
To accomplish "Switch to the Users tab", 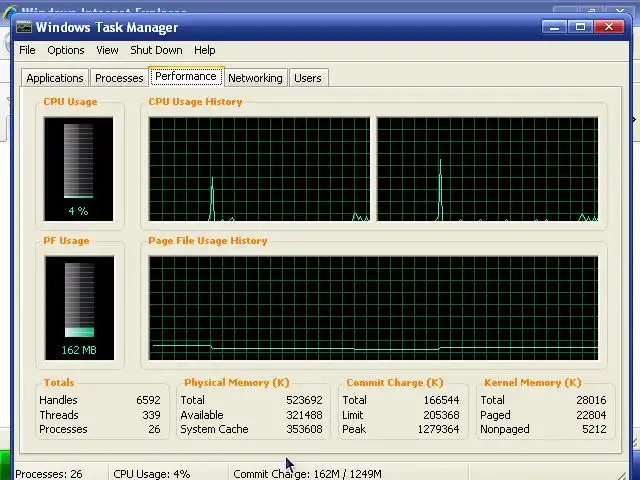I will pyautogui.click(x=308, y=78).
